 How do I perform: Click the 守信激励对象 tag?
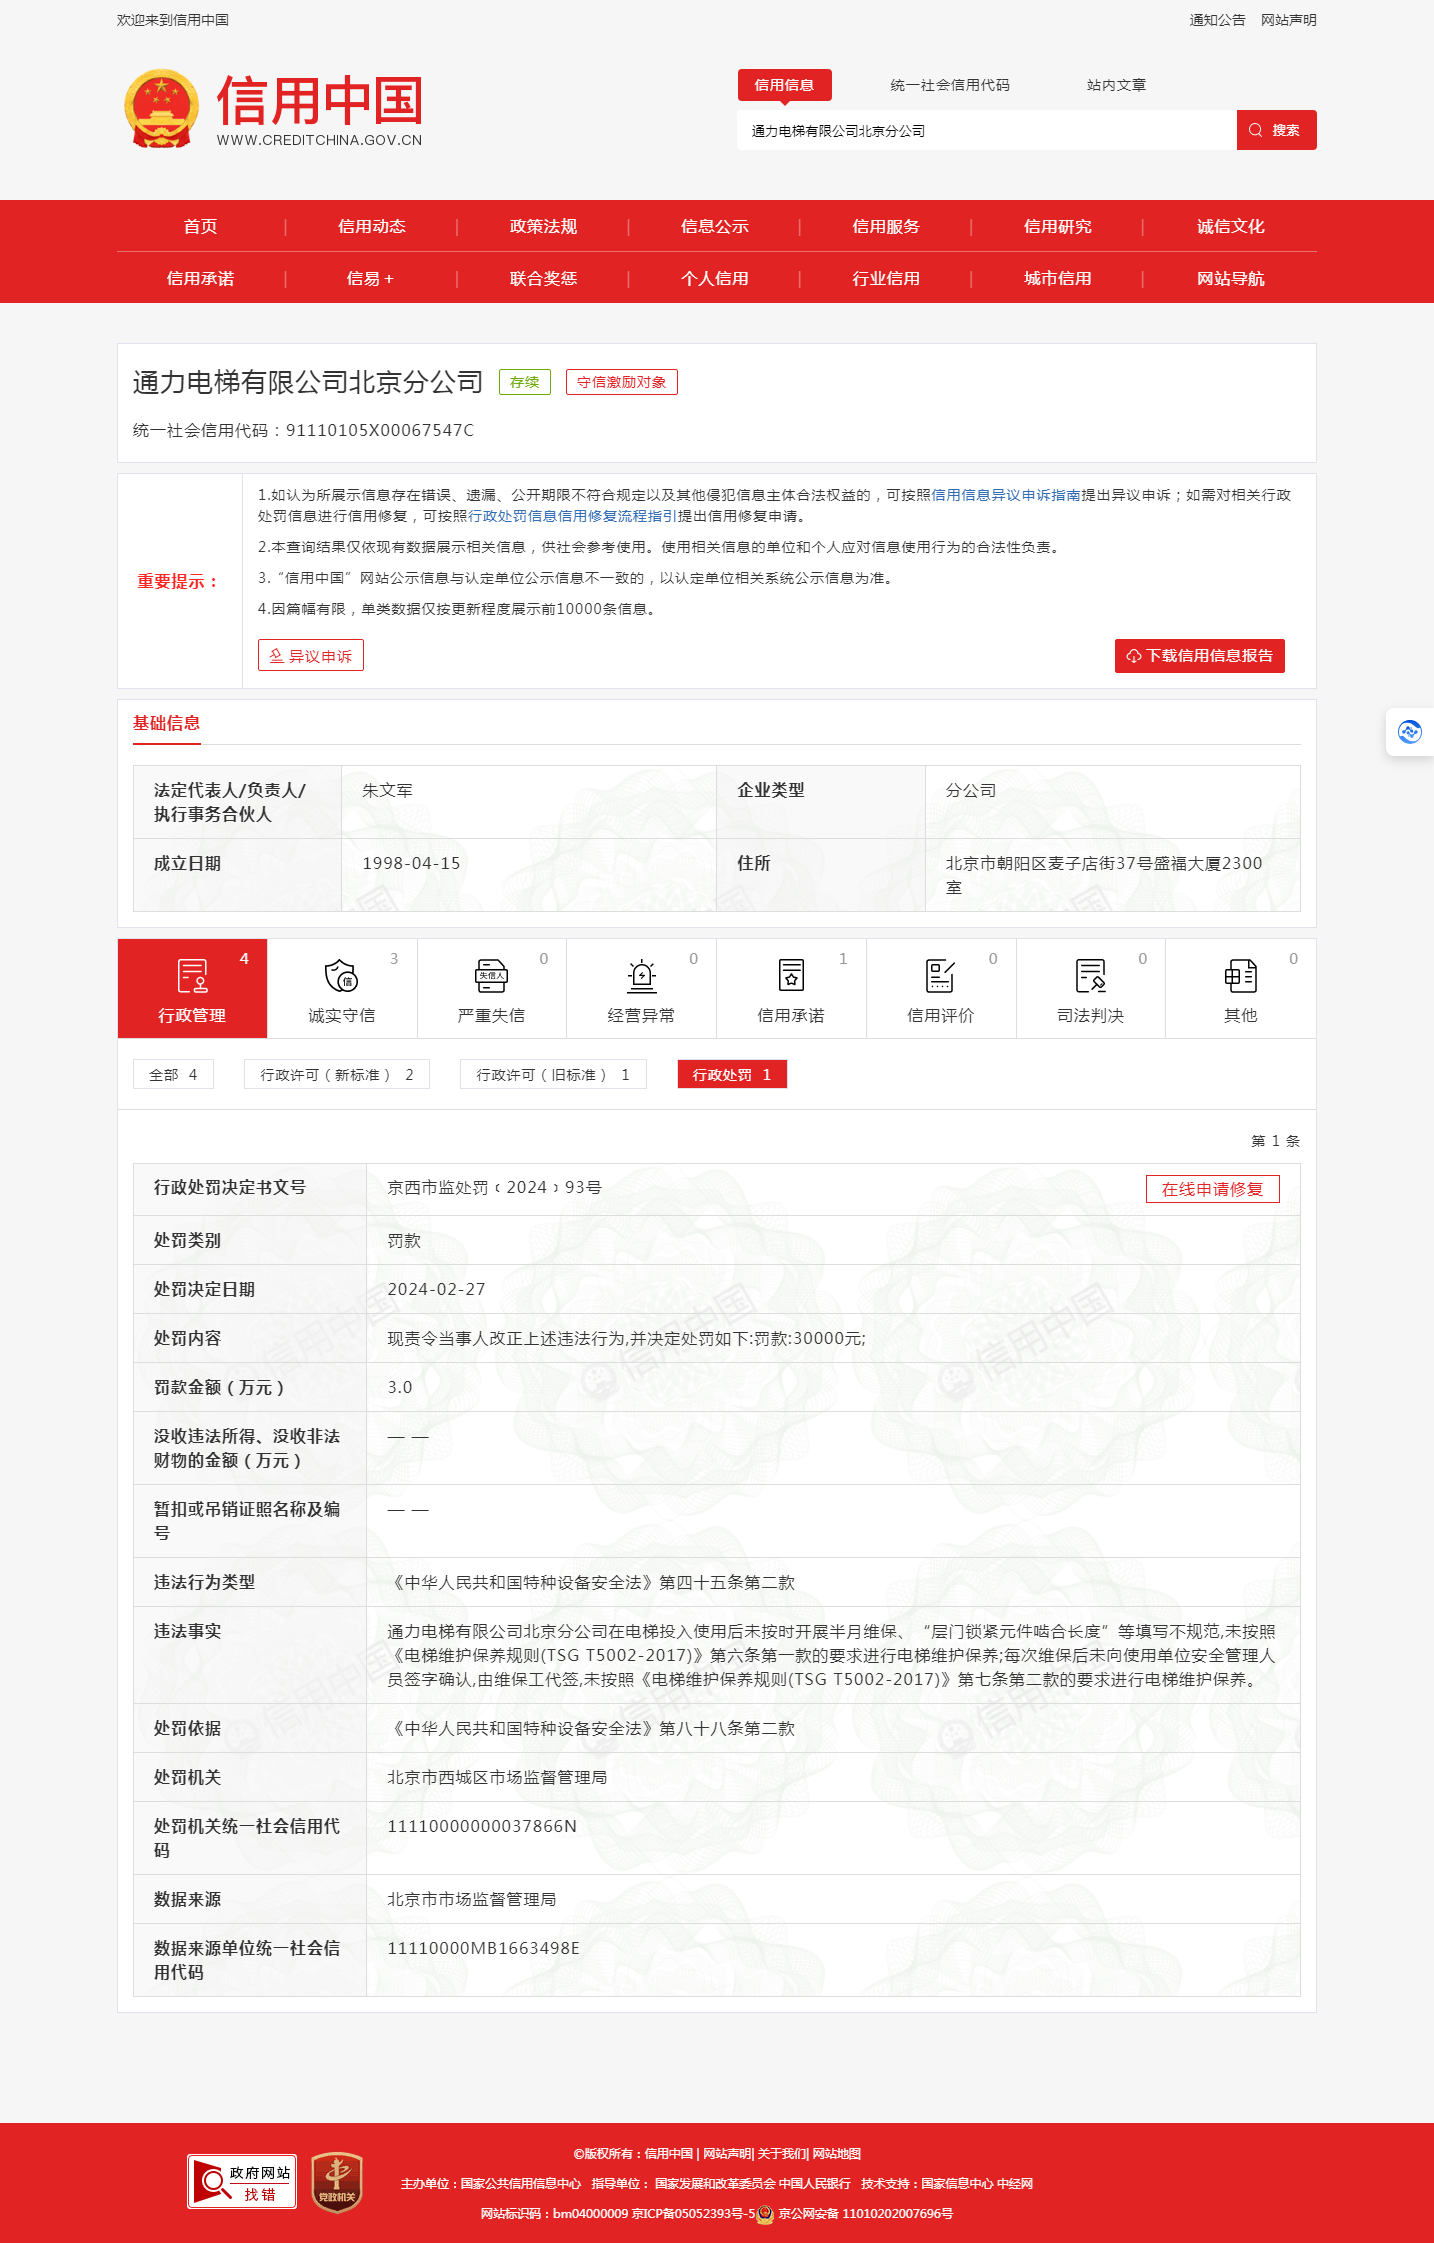(x=621, y=382)
